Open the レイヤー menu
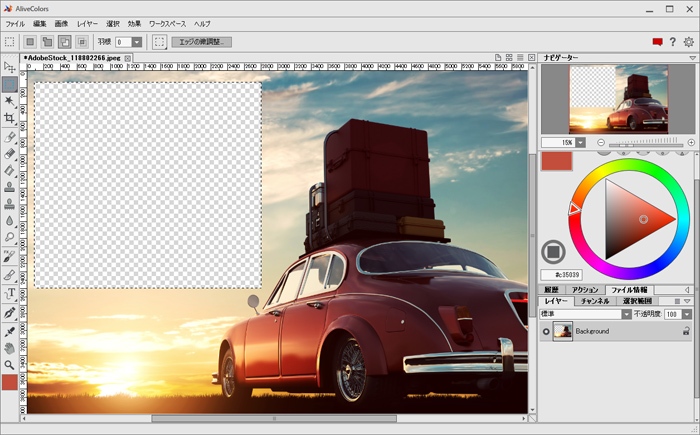 click(87, 24)
